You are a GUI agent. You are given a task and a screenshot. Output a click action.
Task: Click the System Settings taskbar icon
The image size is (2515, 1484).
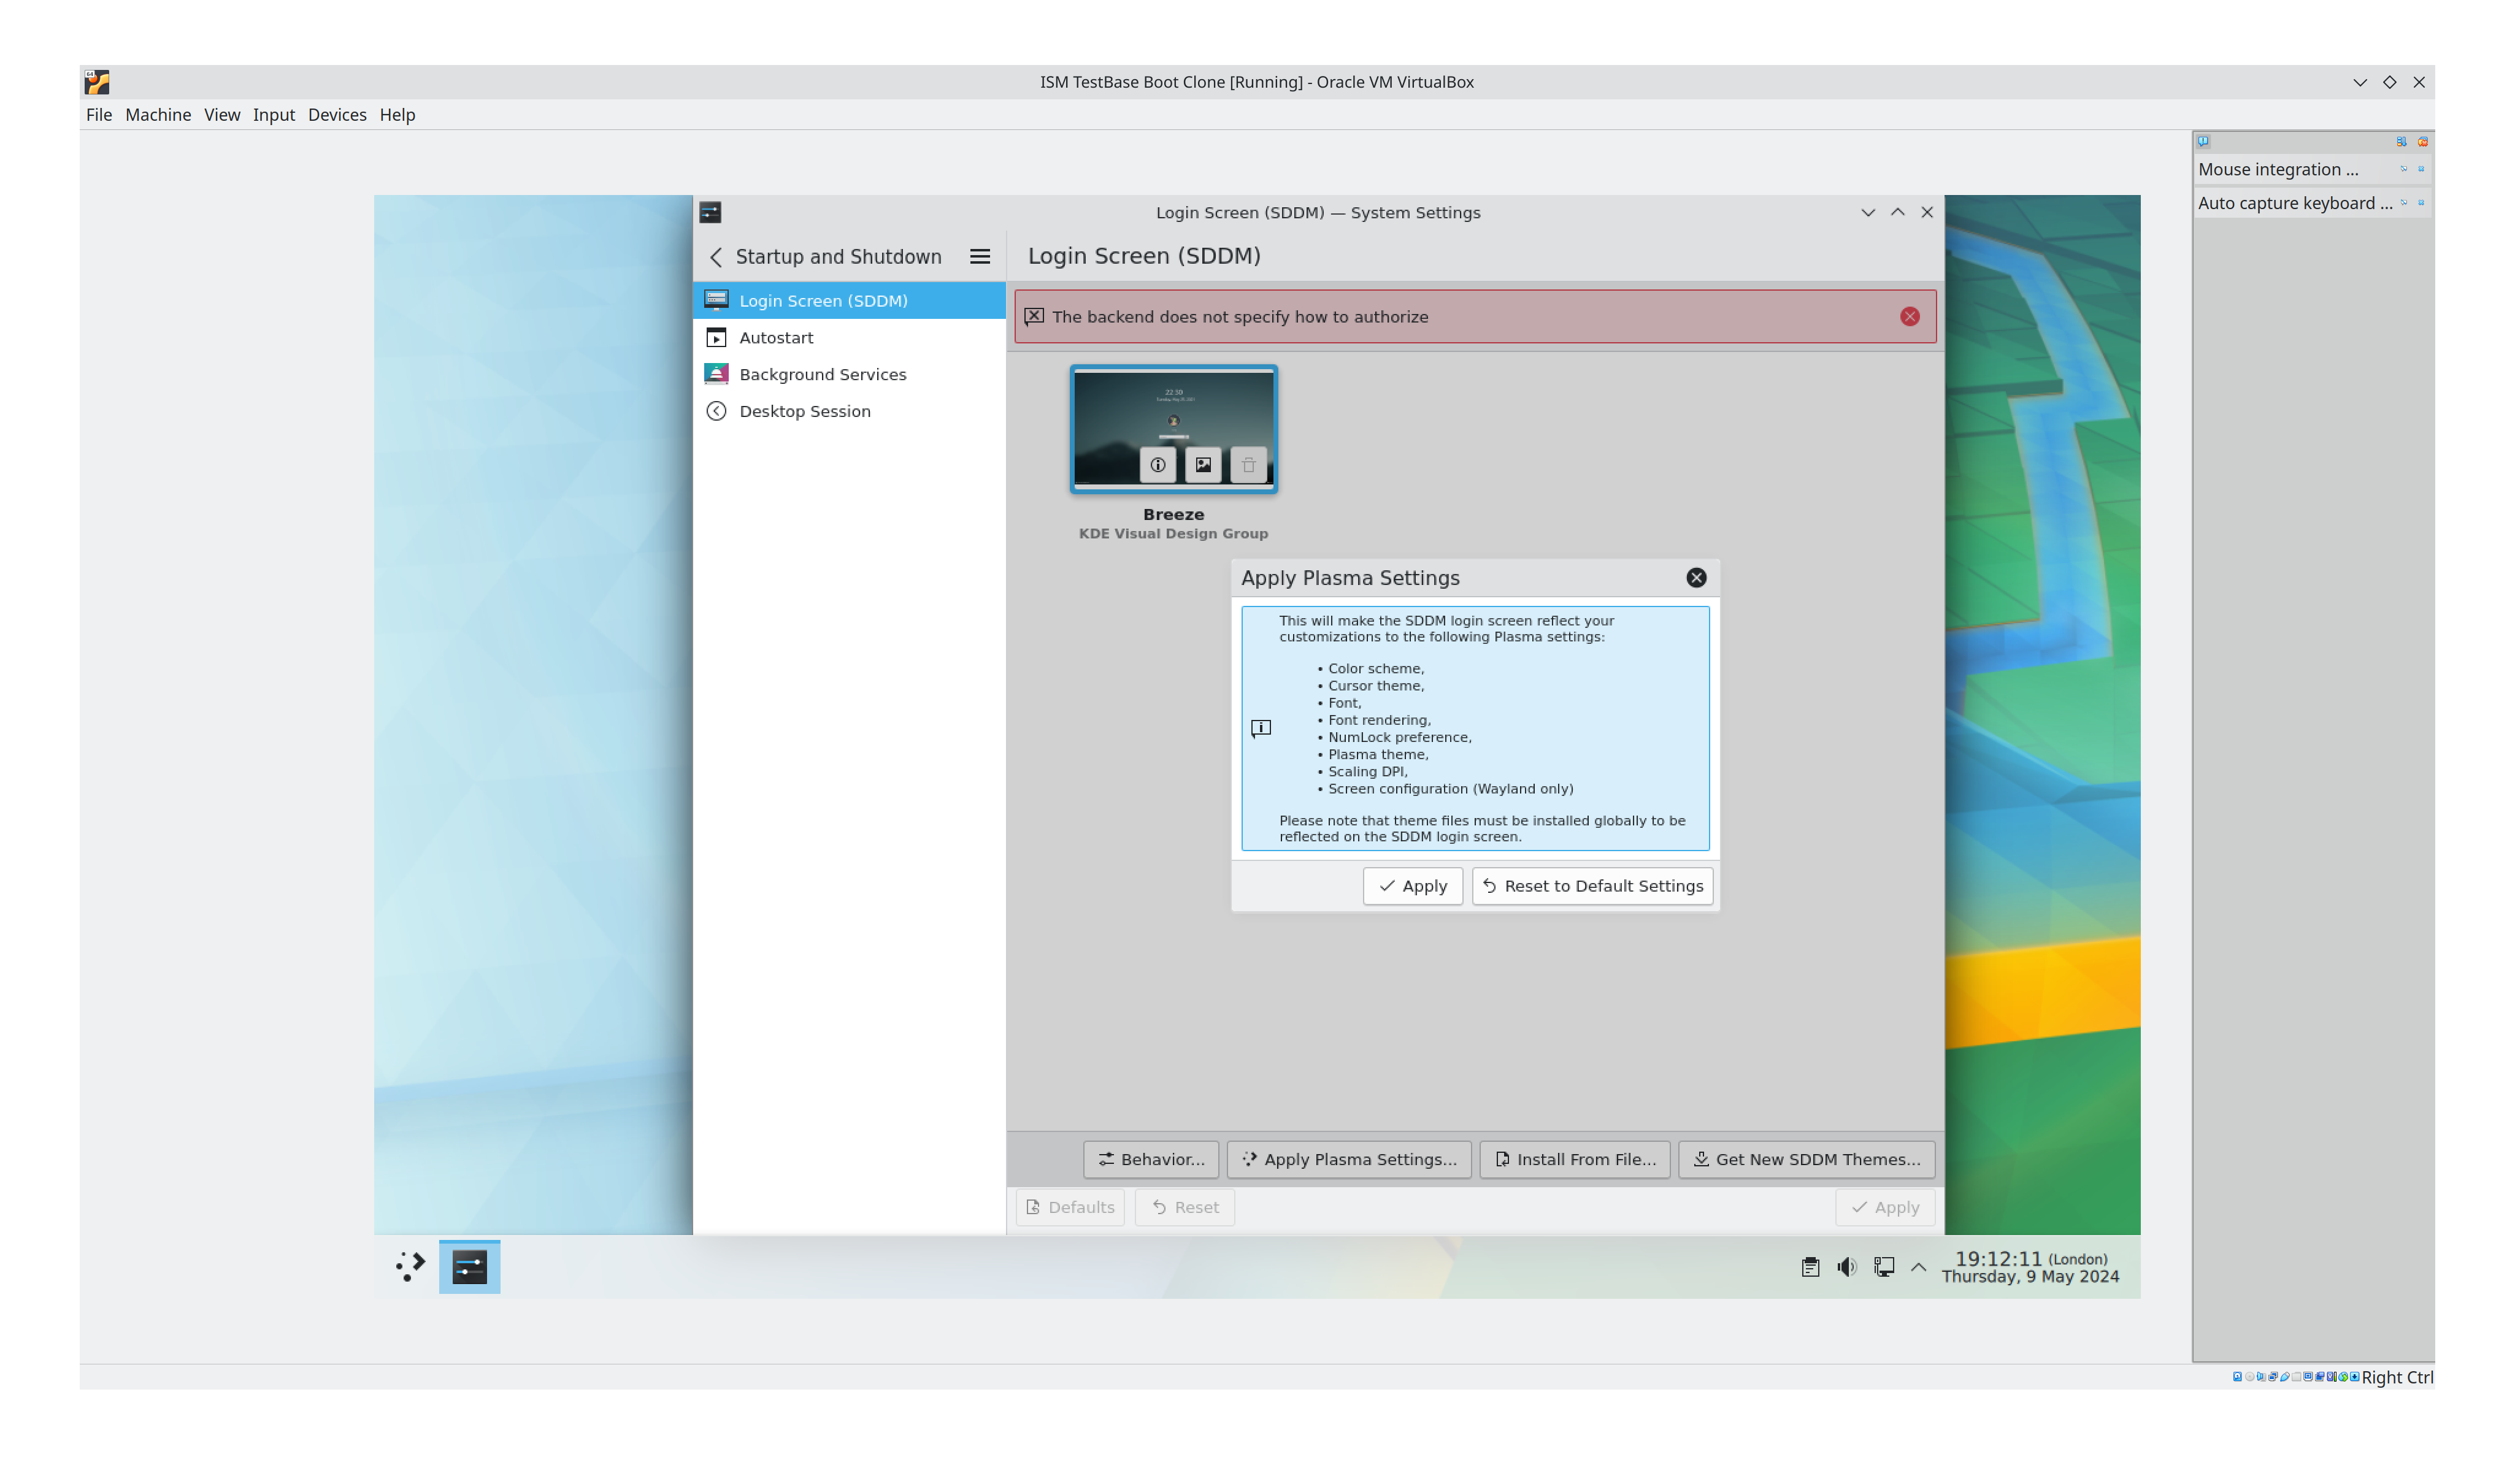(x=469, y=1267)
